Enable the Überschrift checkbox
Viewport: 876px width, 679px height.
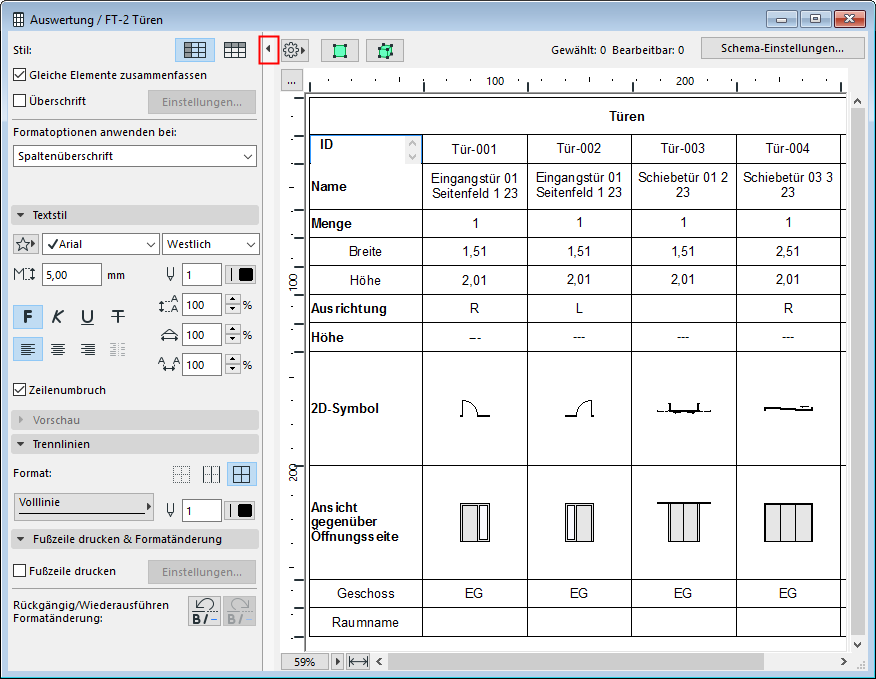pyautogui.click(x=20, y=101)
